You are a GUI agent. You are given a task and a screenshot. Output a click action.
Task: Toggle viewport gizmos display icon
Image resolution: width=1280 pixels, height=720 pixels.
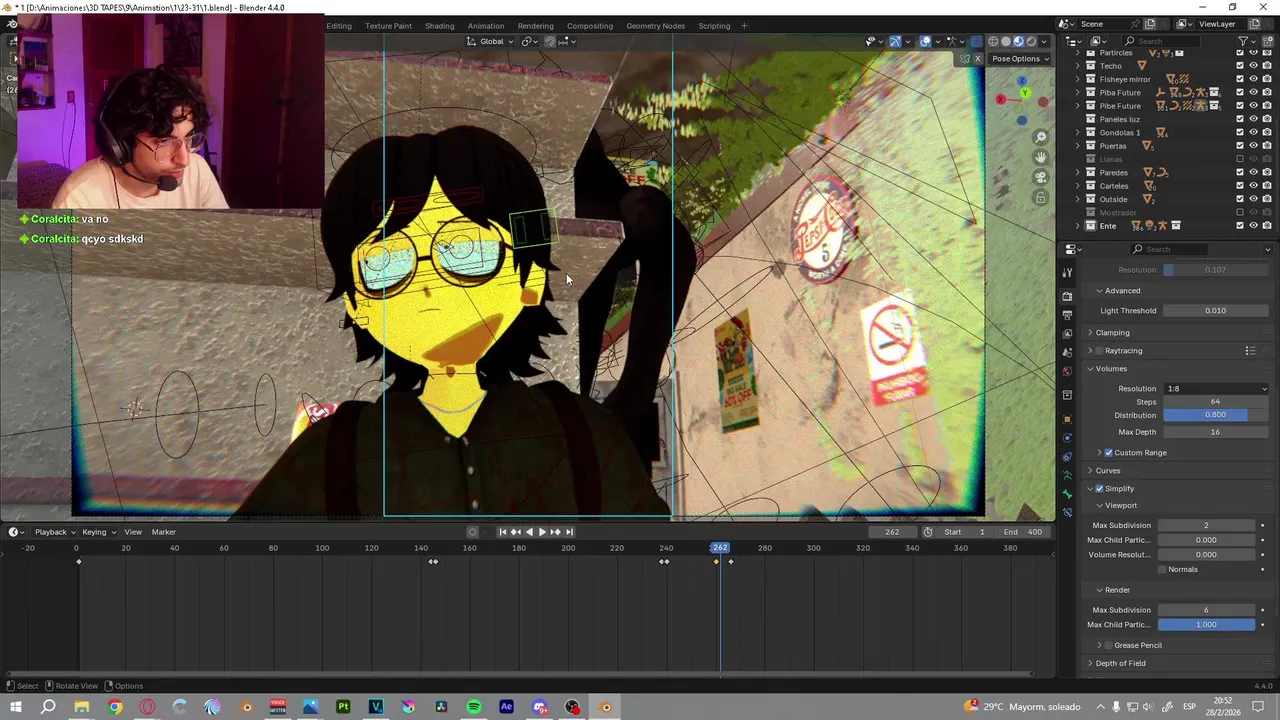click(895, 41)
